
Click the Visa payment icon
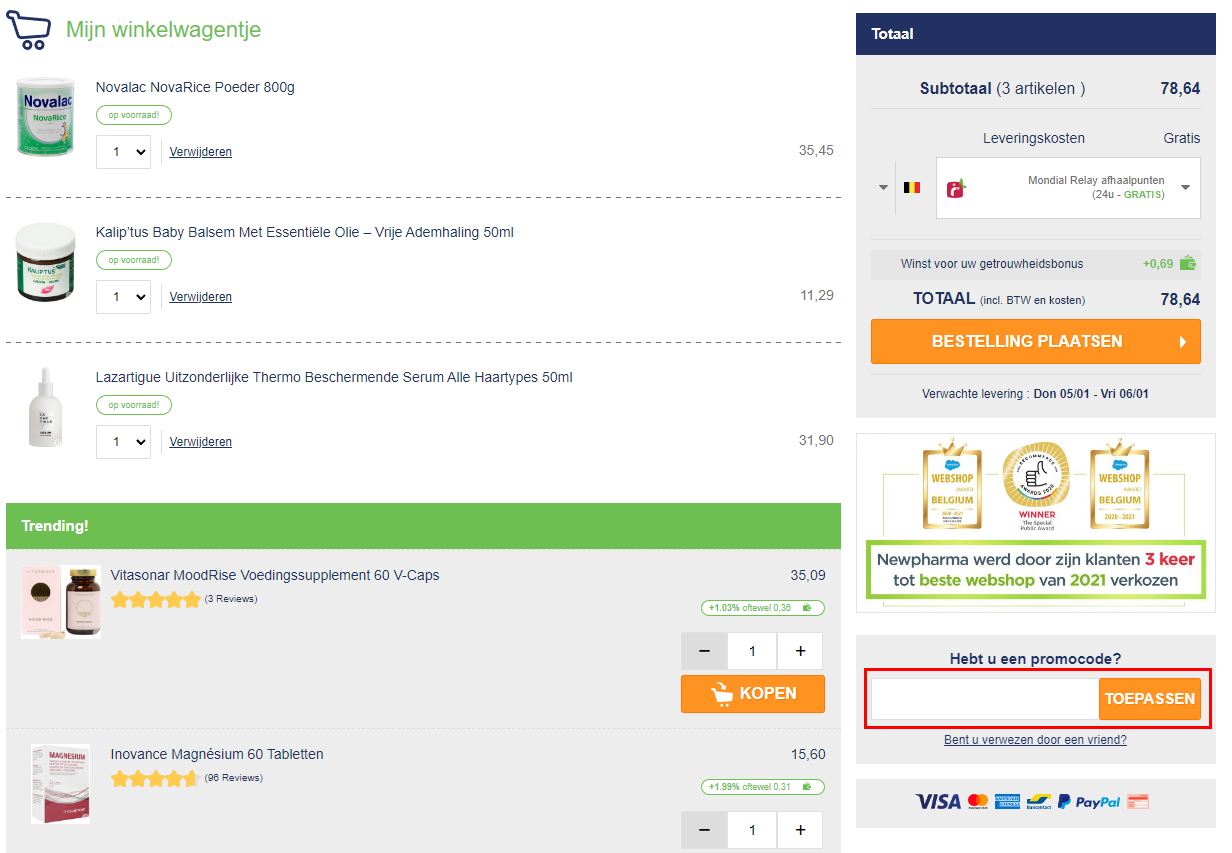[x=938, y=801]
